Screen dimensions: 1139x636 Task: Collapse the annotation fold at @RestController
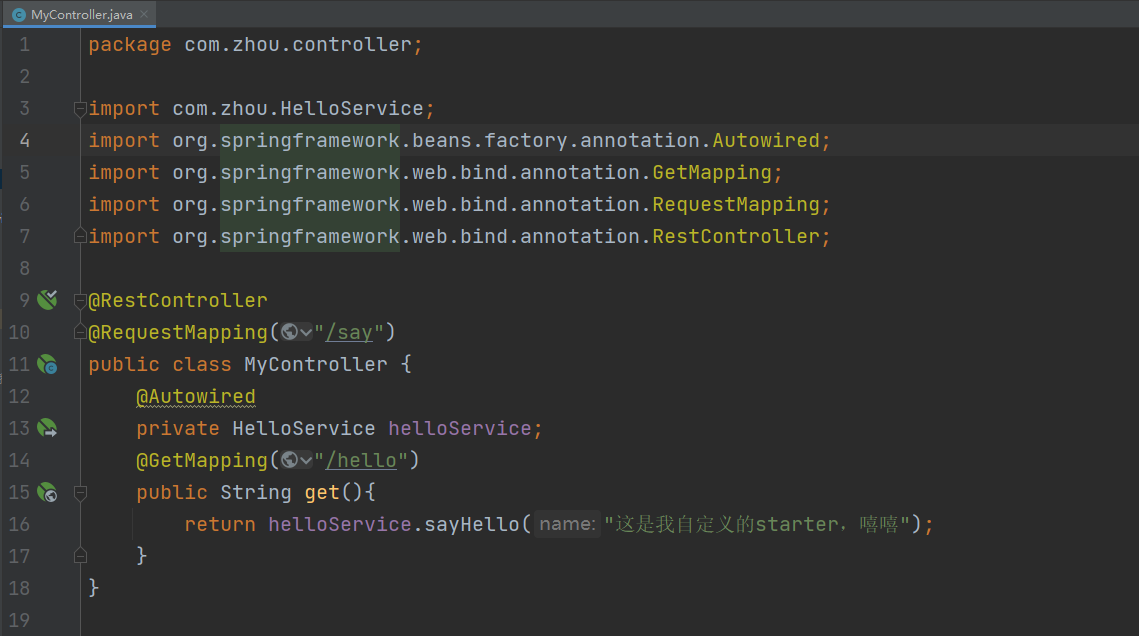click(x=81, y=301)
